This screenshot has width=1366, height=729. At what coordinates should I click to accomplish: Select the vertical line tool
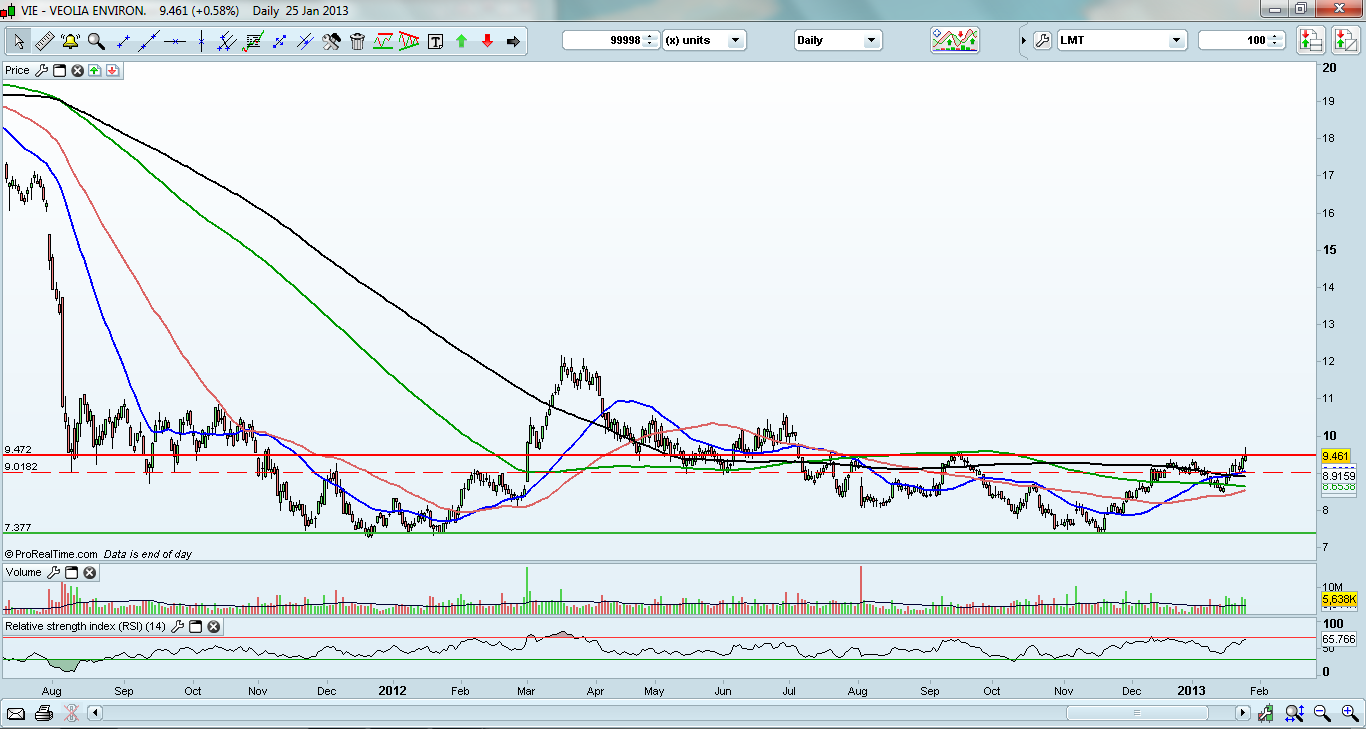tap(202, 41)
